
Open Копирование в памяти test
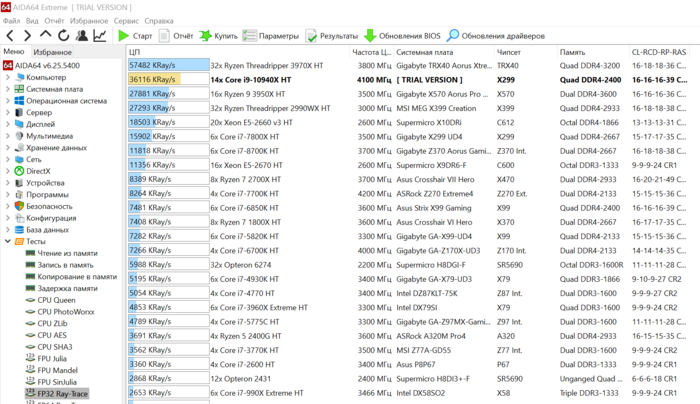pos(71,277)
